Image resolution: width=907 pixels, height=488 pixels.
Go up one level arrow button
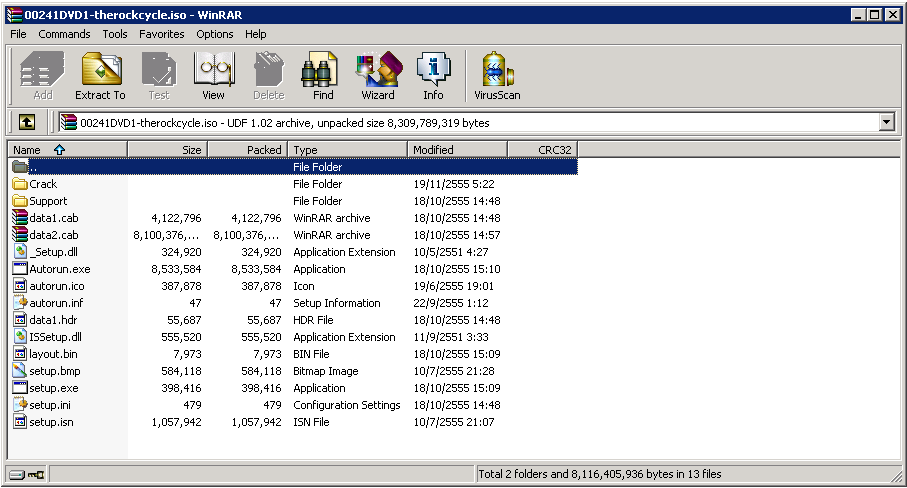click(27, 122)
